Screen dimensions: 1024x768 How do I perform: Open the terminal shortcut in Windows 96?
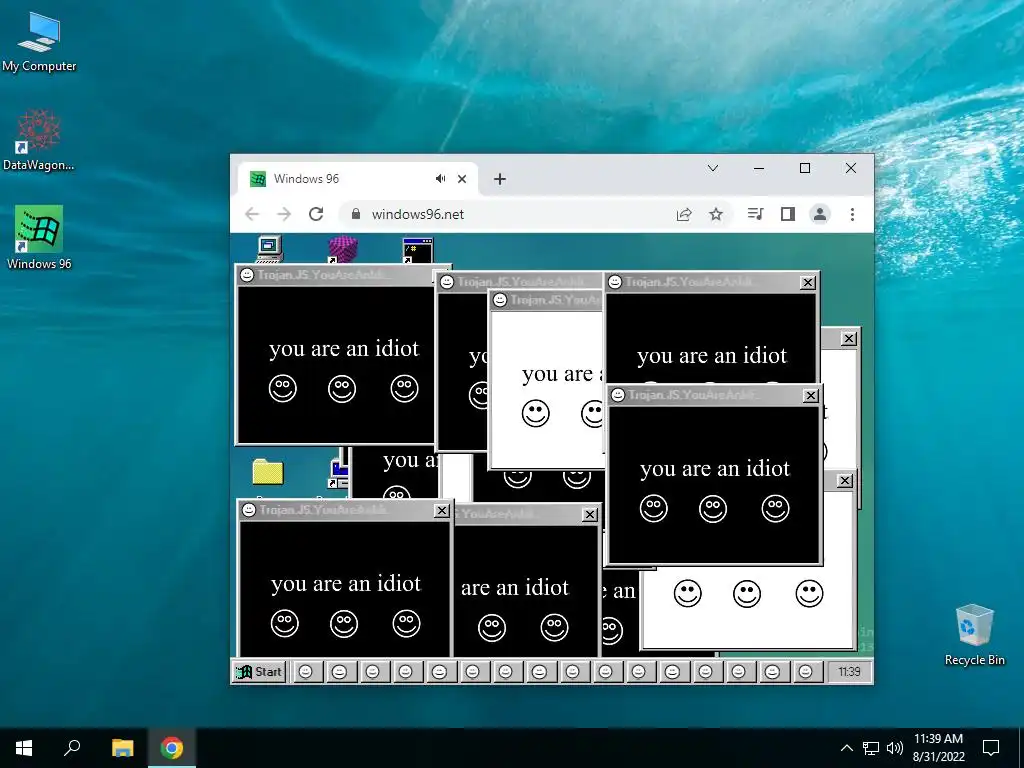(x=417, y=251)
